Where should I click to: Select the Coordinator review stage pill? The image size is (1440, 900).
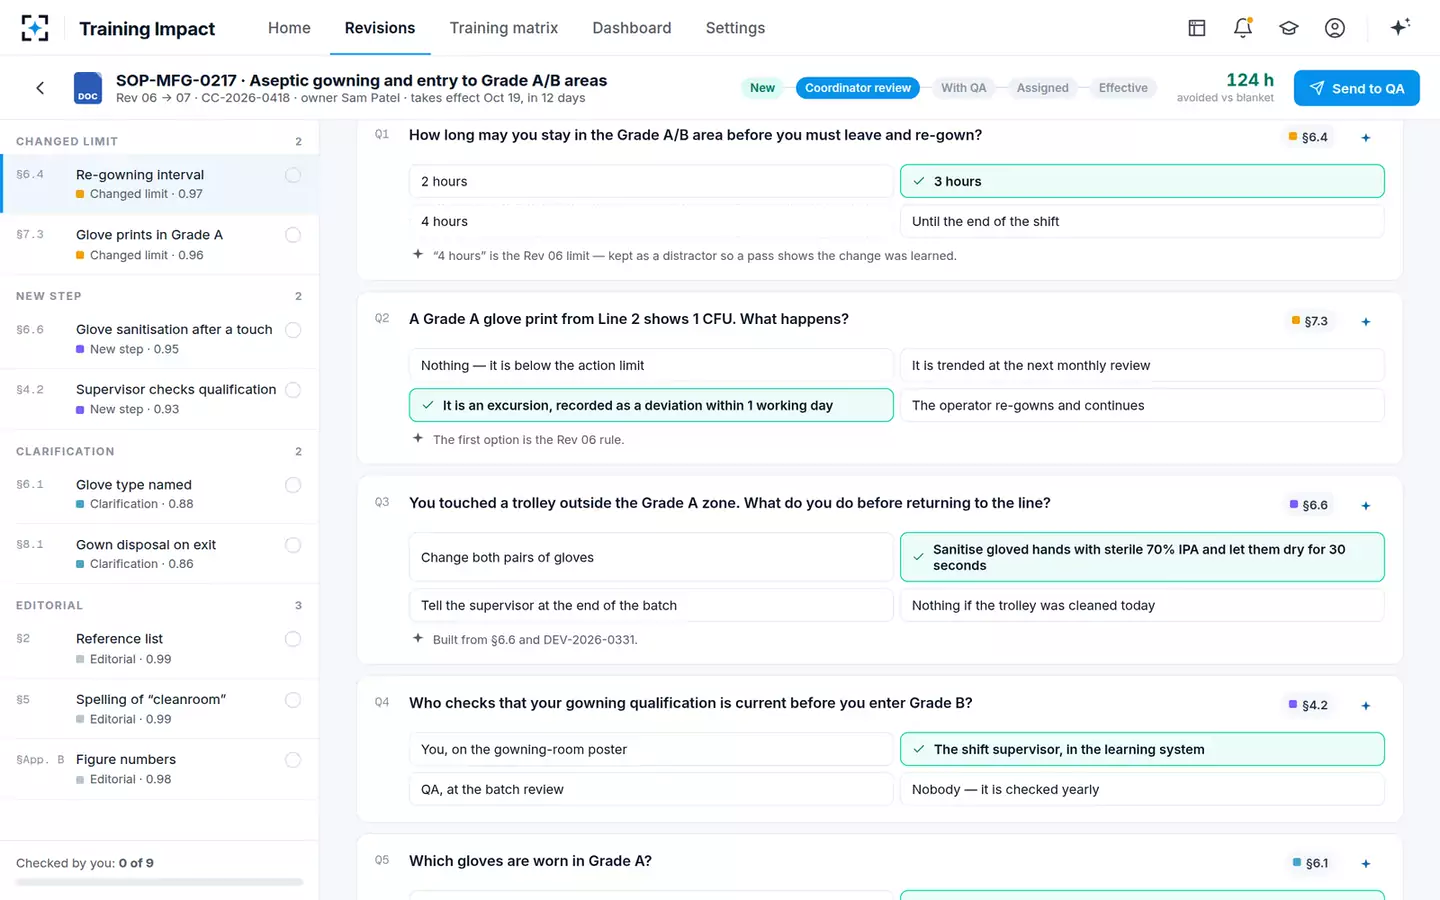pos(858,88)
